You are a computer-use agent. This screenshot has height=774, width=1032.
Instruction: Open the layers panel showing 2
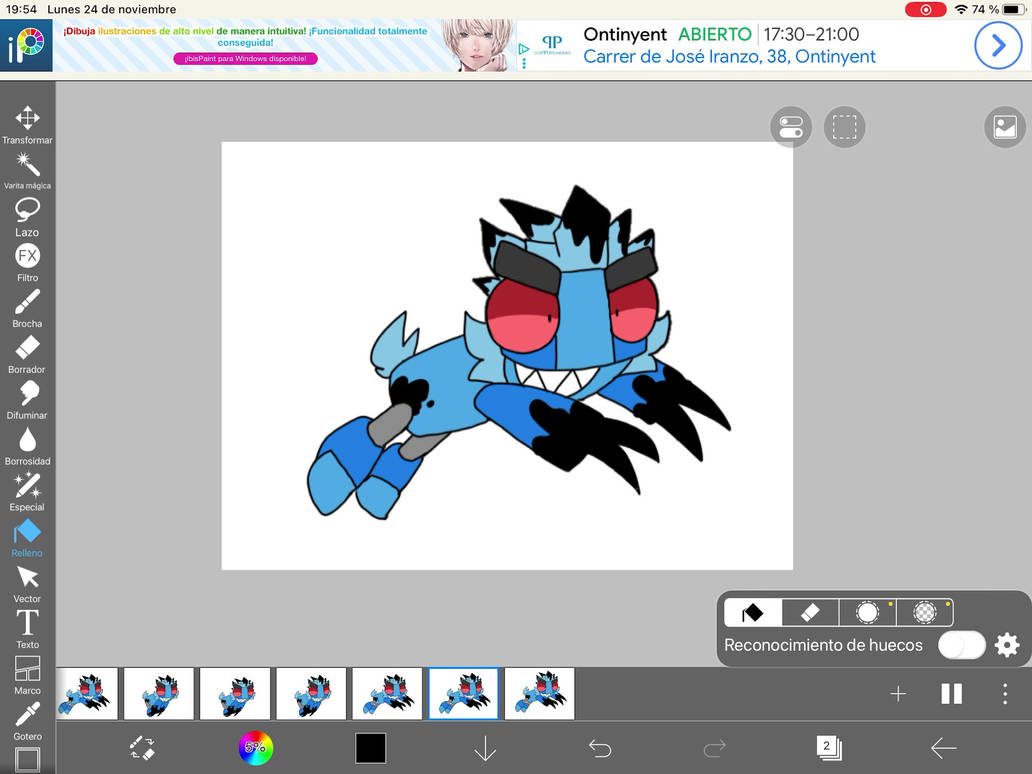click(829, 748)
